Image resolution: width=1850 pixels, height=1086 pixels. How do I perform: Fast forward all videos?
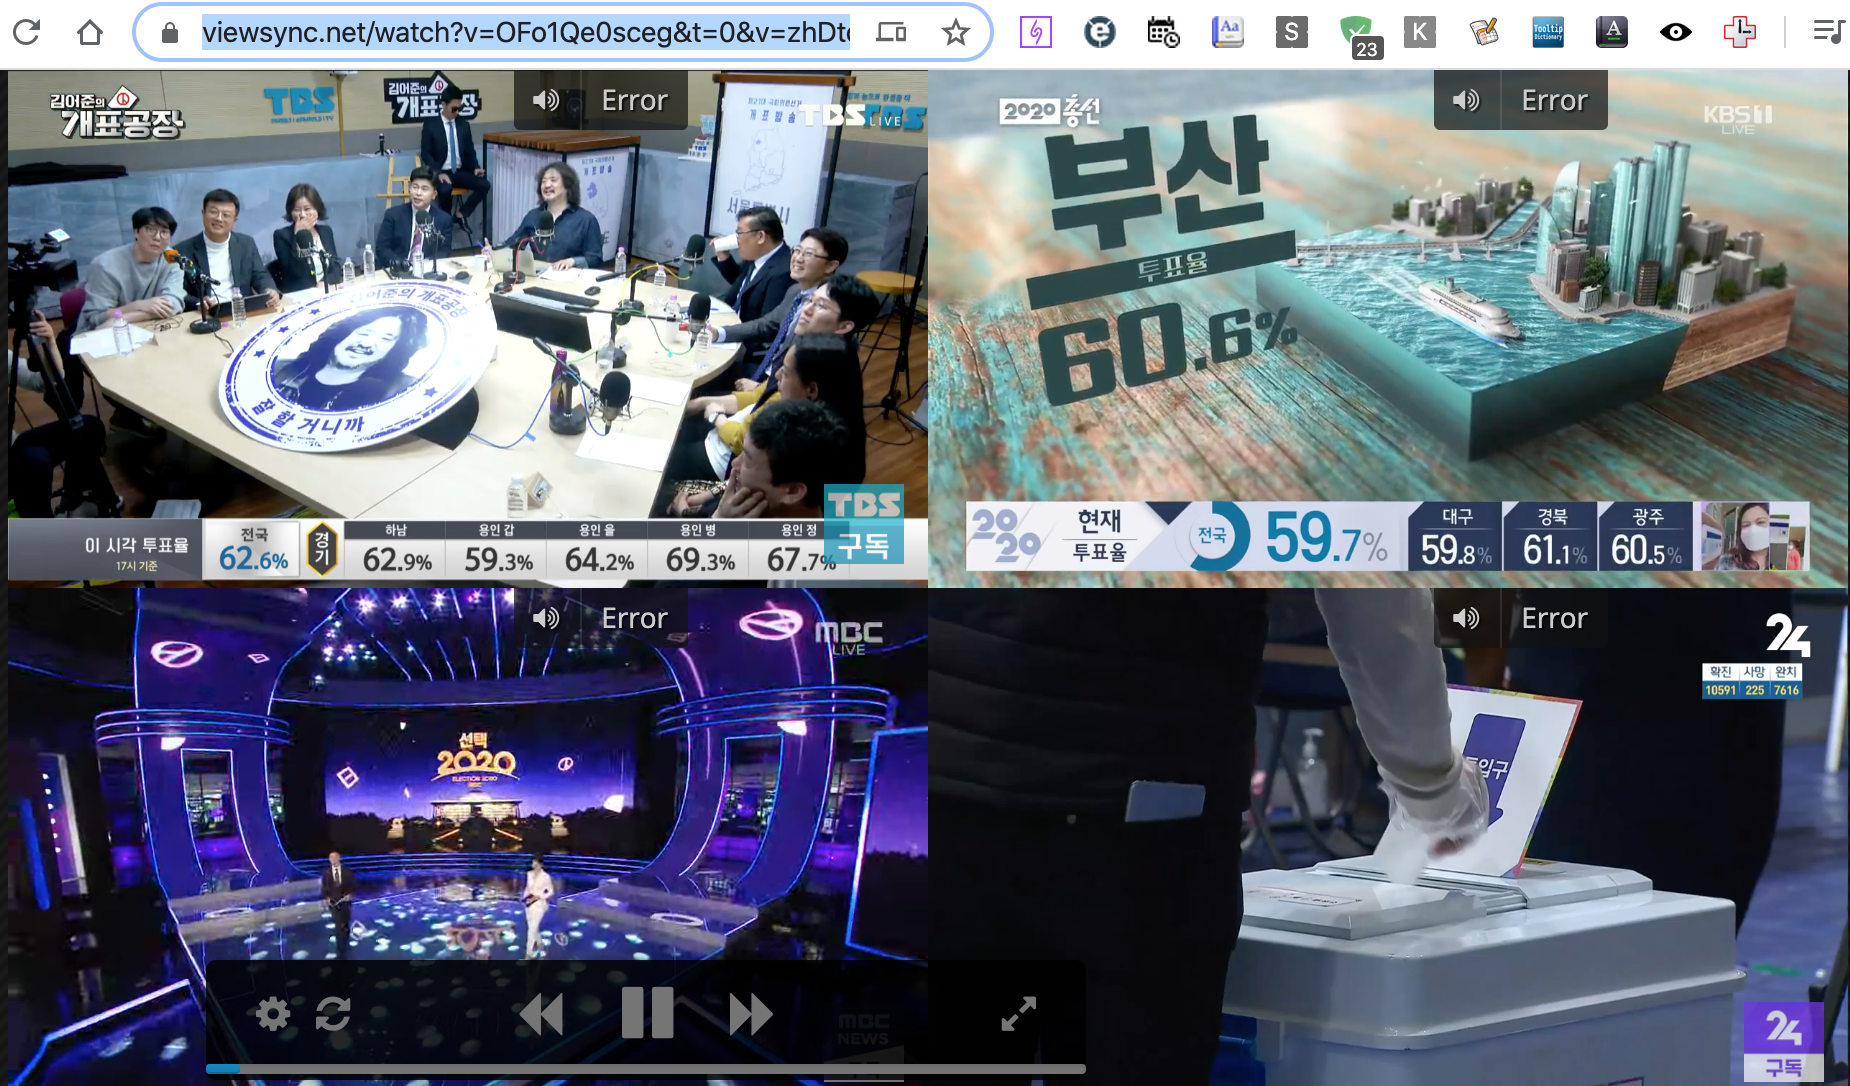pos(751,1014)
